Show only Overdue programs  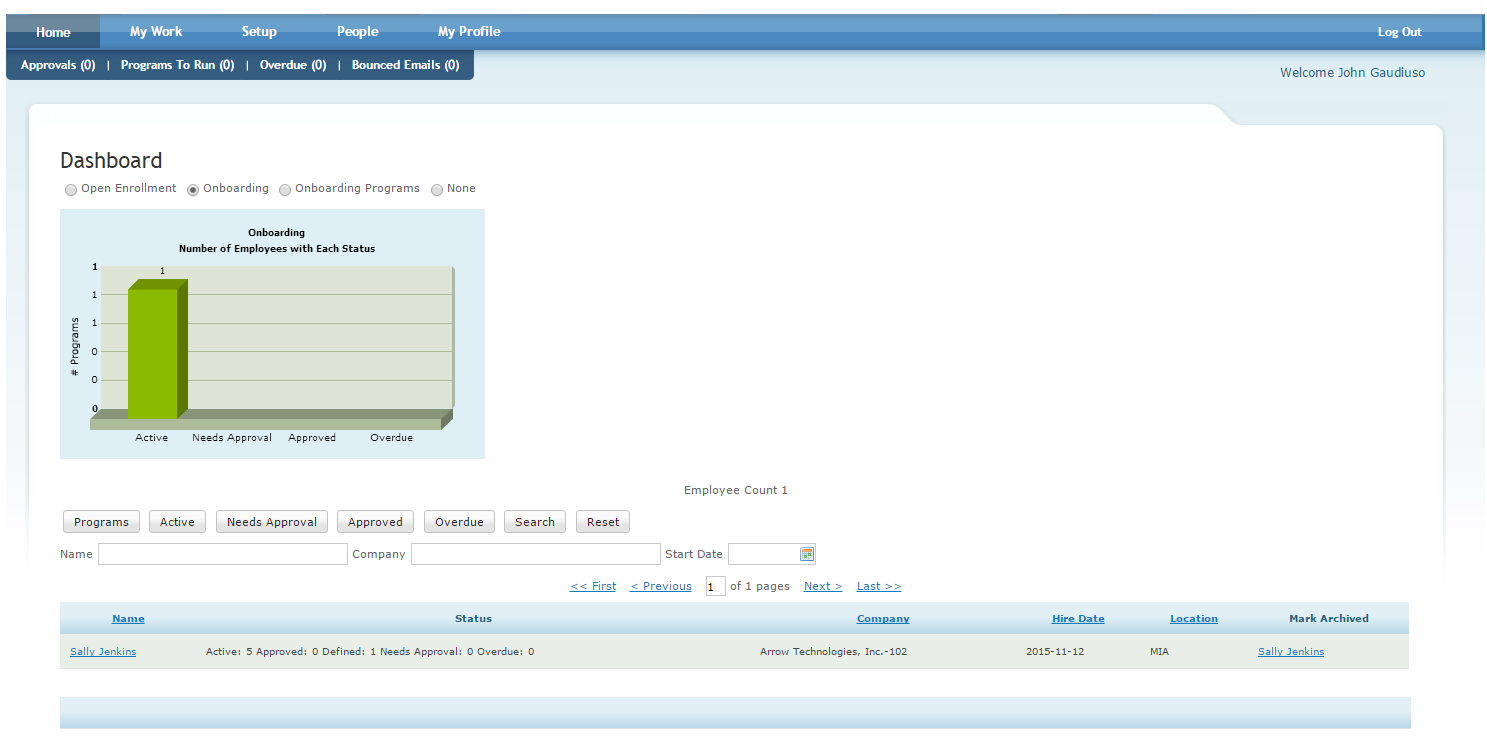459,521
